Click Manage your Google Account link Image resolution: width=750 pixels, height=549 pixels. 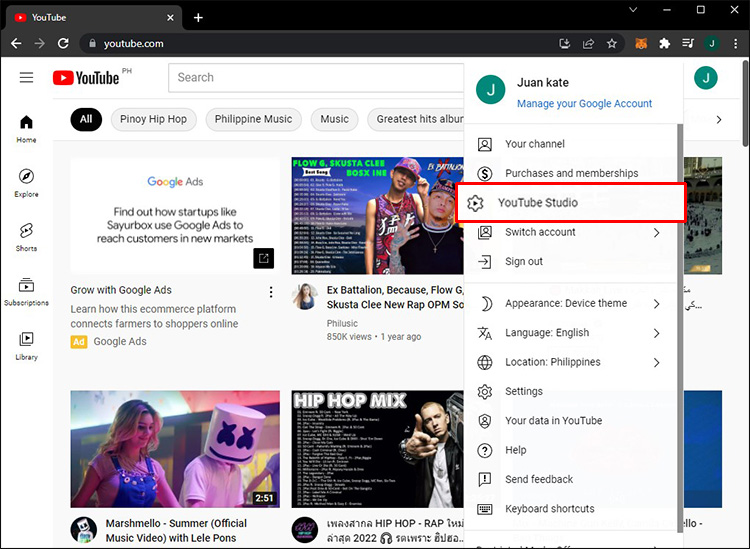[584, 103]
